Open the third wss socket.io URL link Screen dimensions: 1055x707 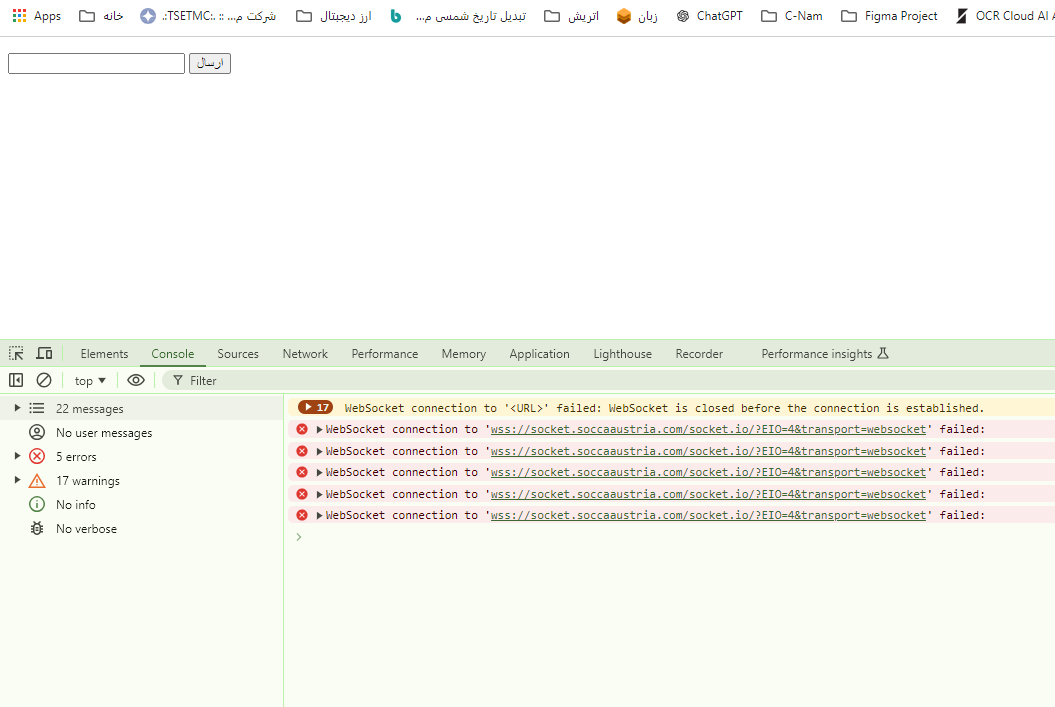(708, 472)
